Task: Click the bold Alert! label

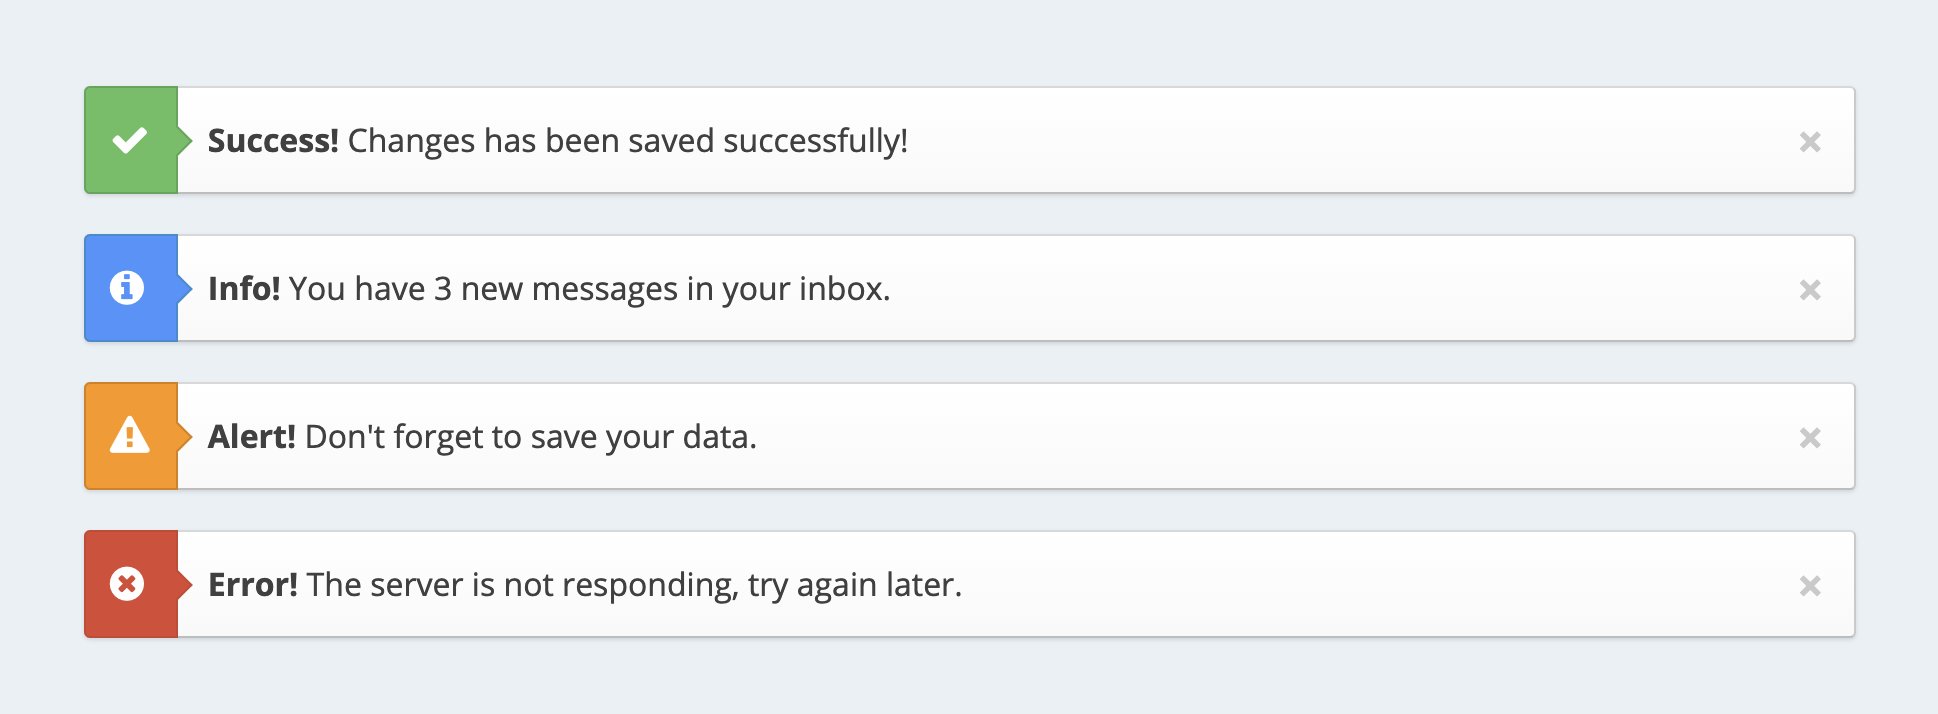Action: click(252, 437)
